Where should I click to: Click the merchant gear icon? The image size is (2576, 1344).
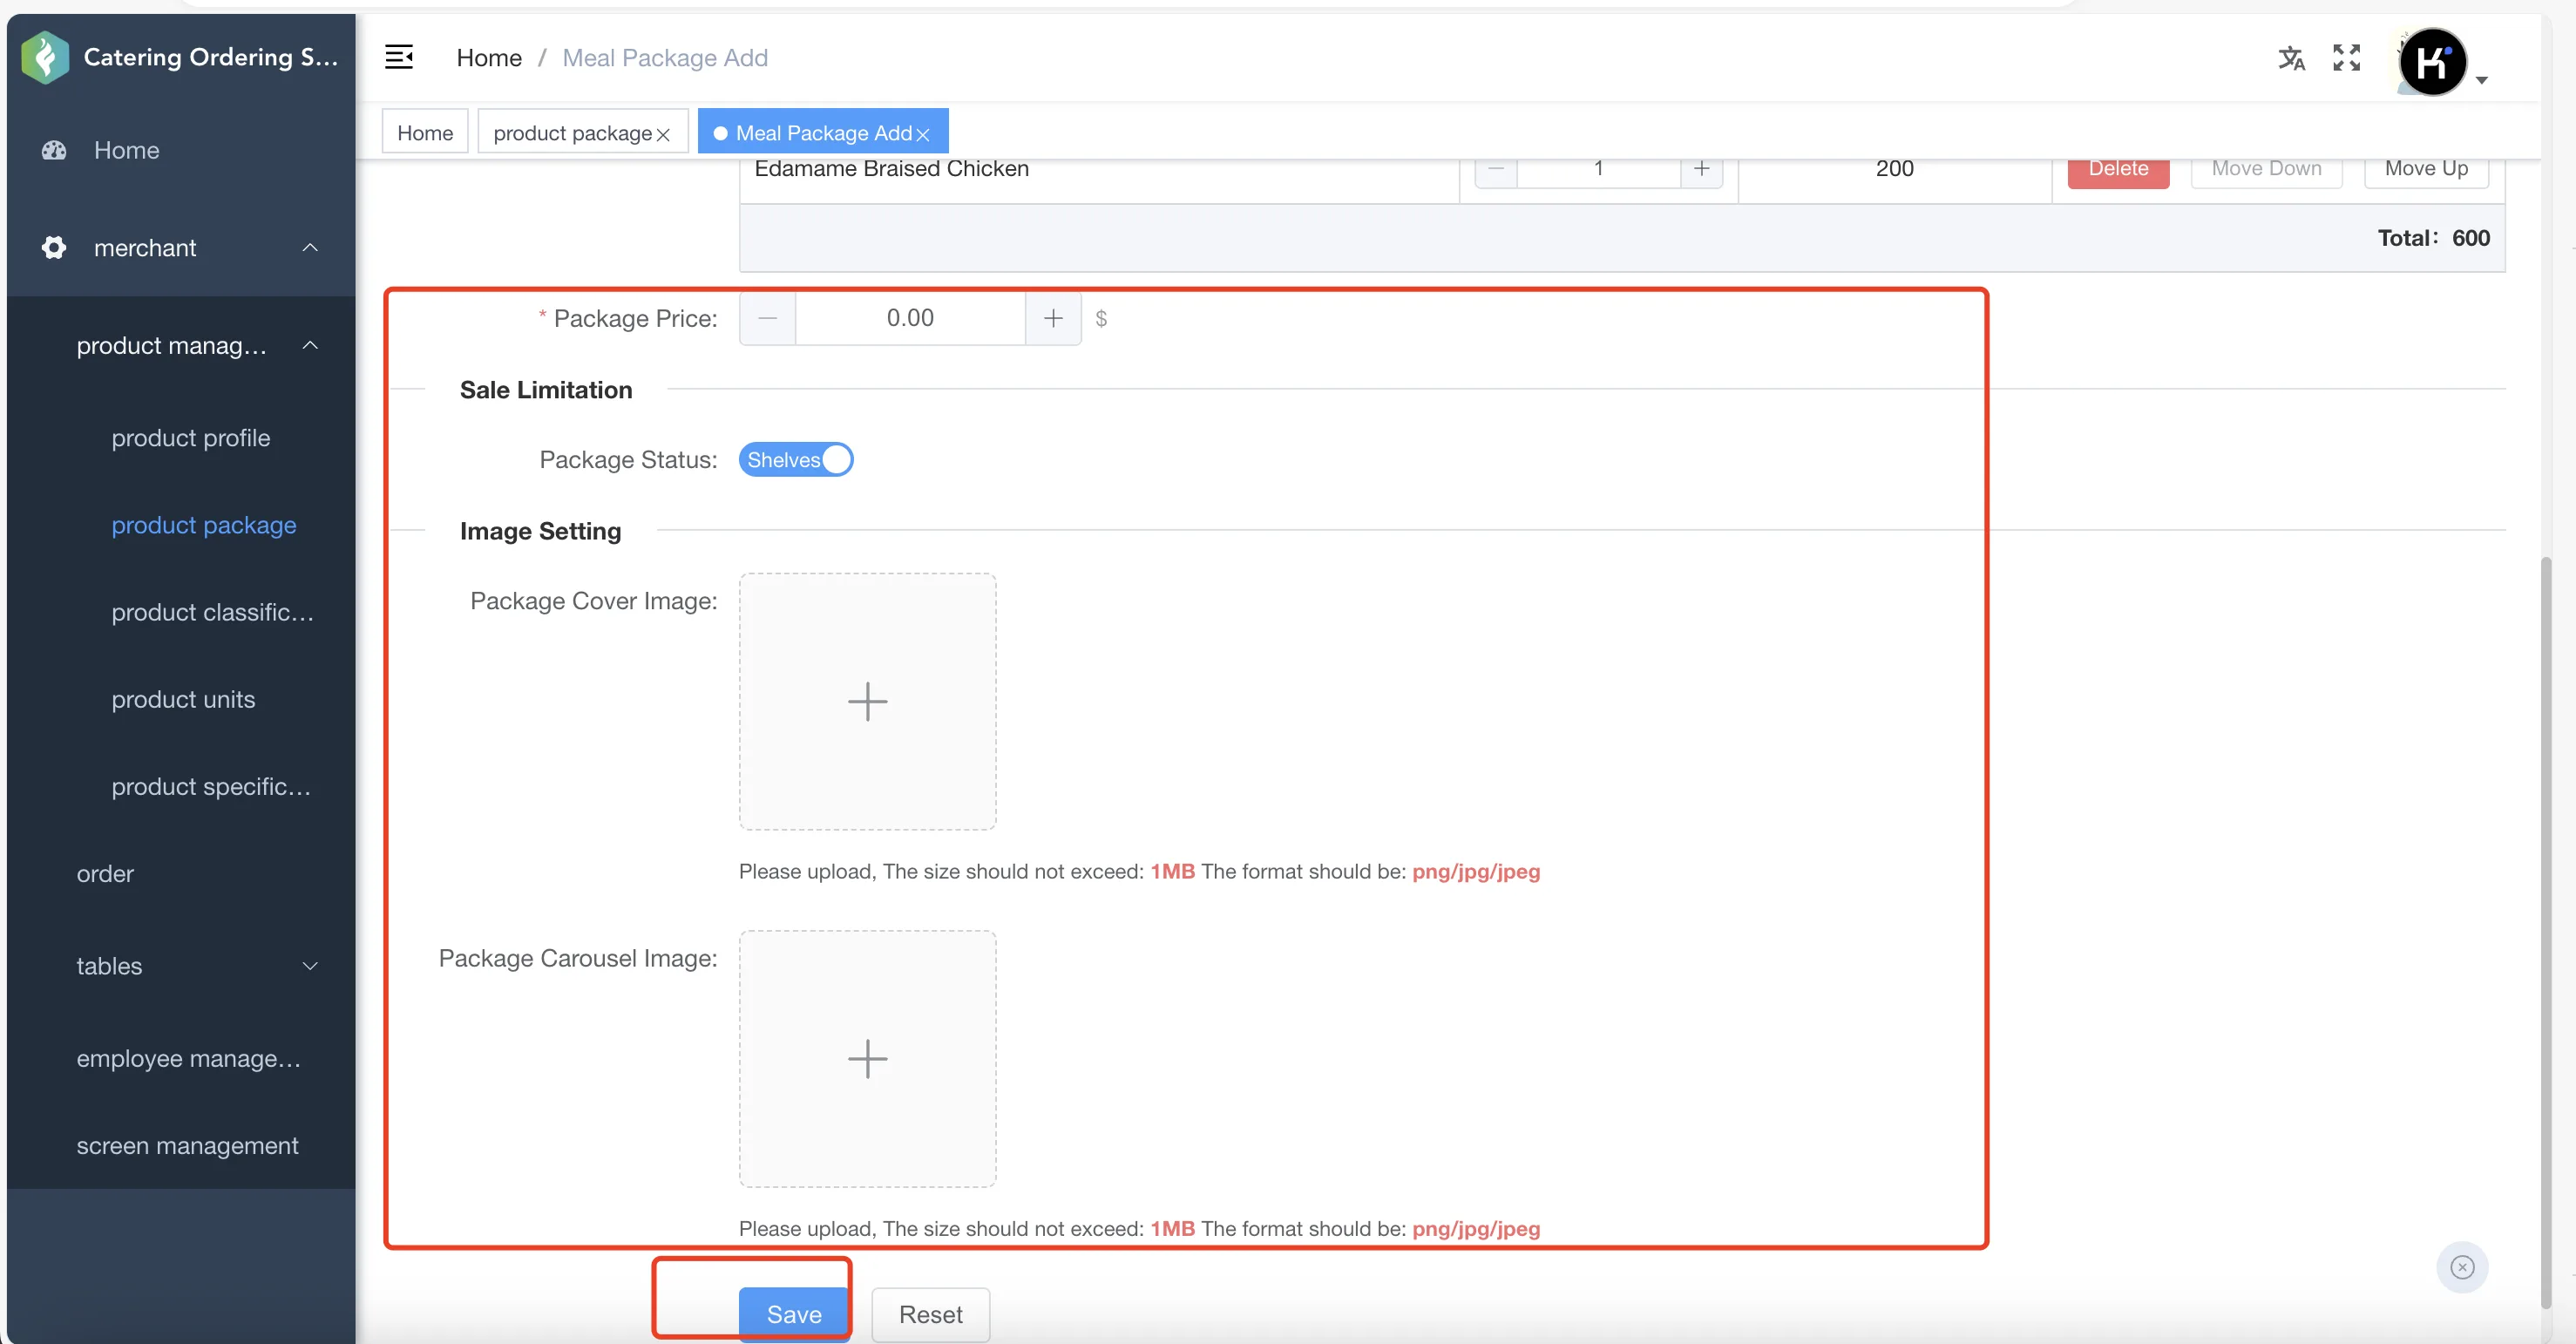pyautogui.click(x=54, y=247)
